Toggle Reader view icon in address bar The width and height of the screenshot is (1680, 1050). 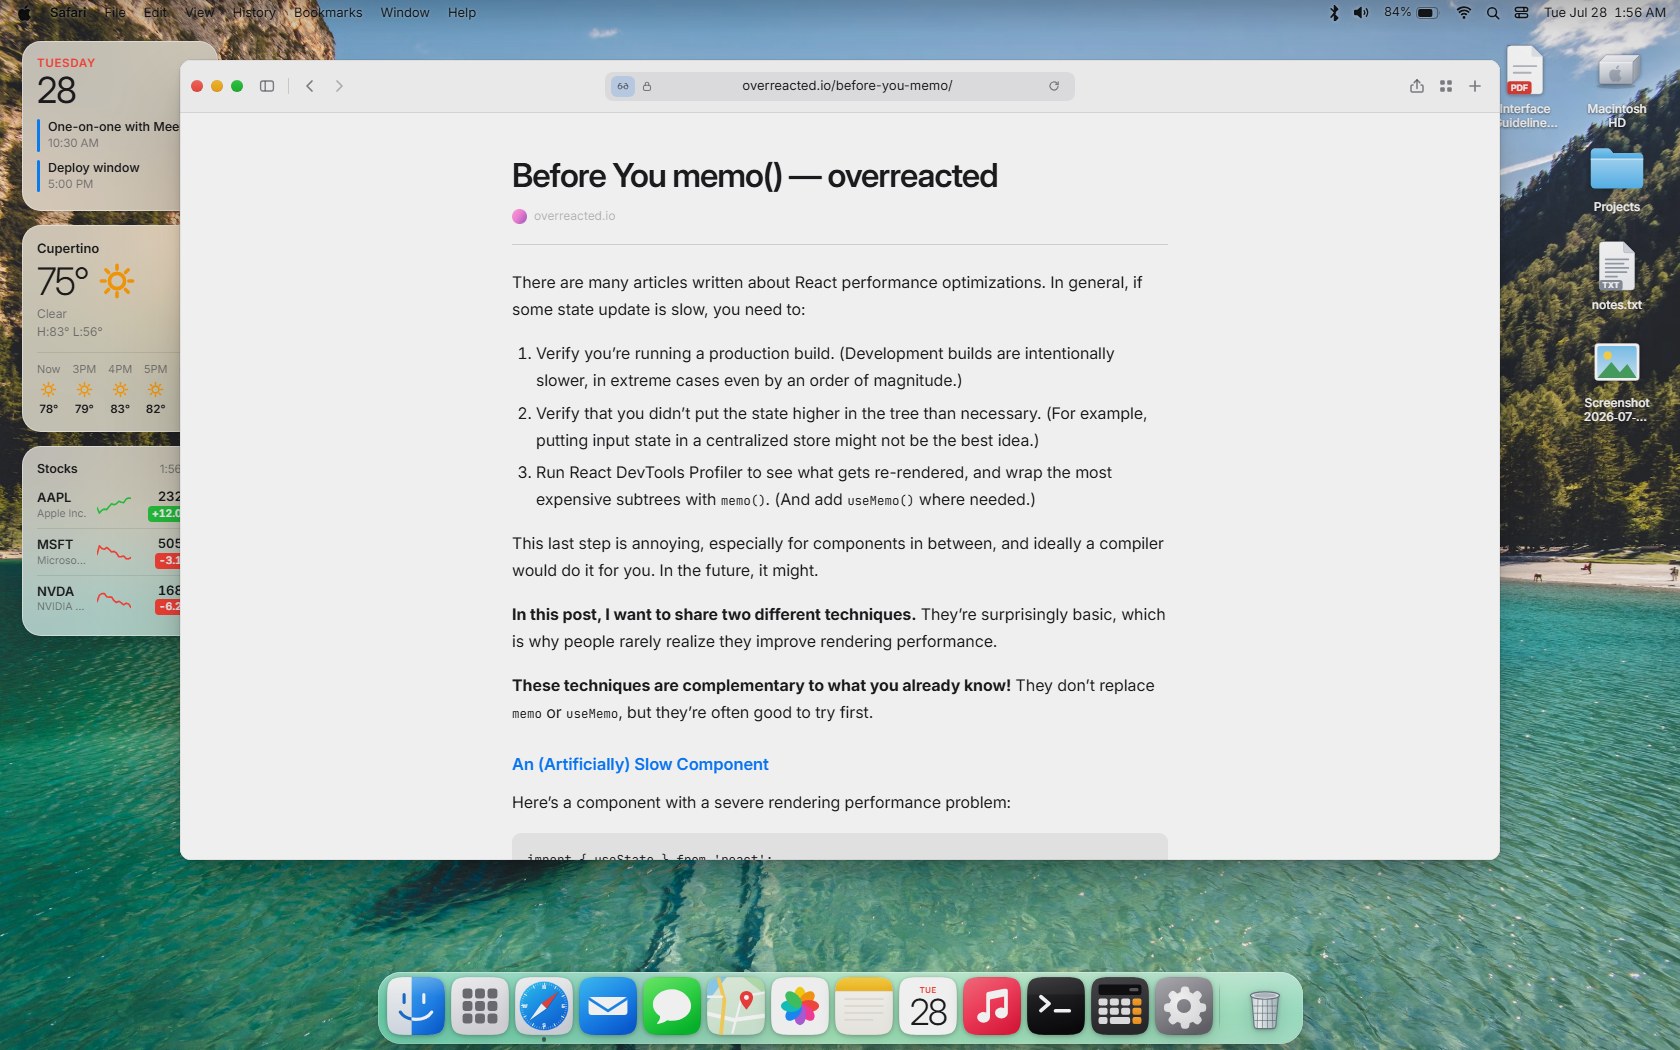[623, 86]
